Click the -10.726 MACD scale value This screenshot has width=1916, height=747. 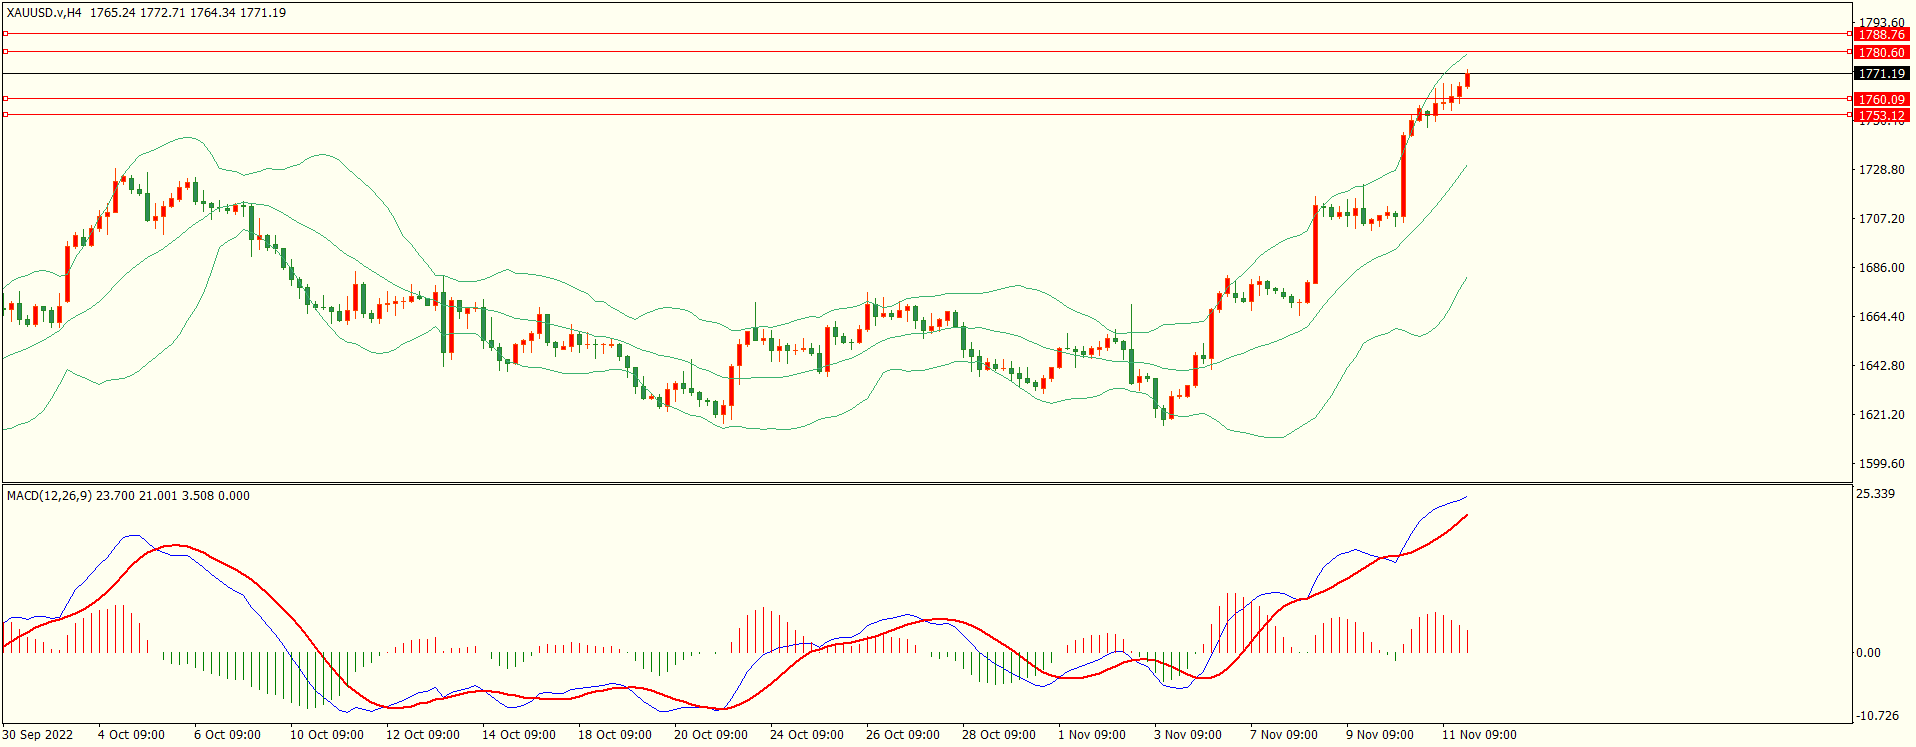pos(1876,716)
